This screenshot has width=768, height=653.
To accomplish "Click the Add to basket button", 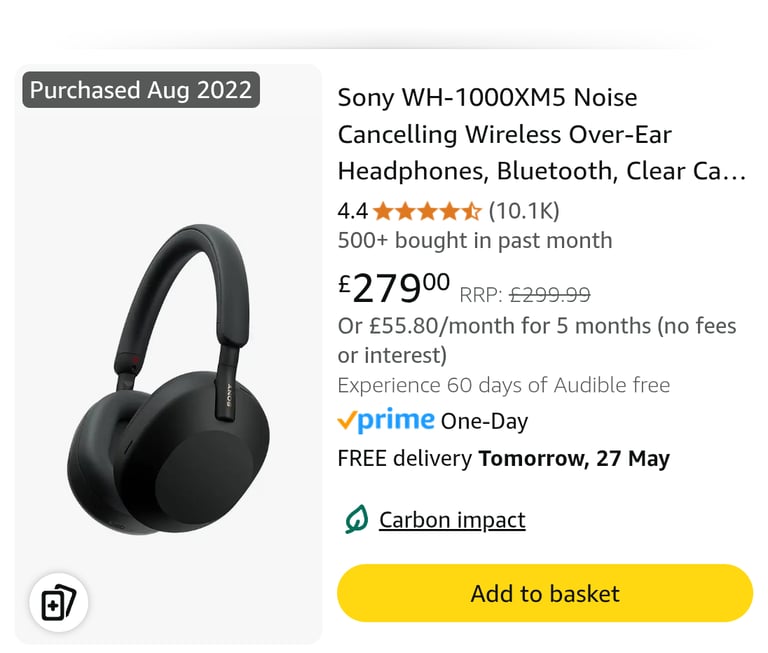I will click(545, 593).
